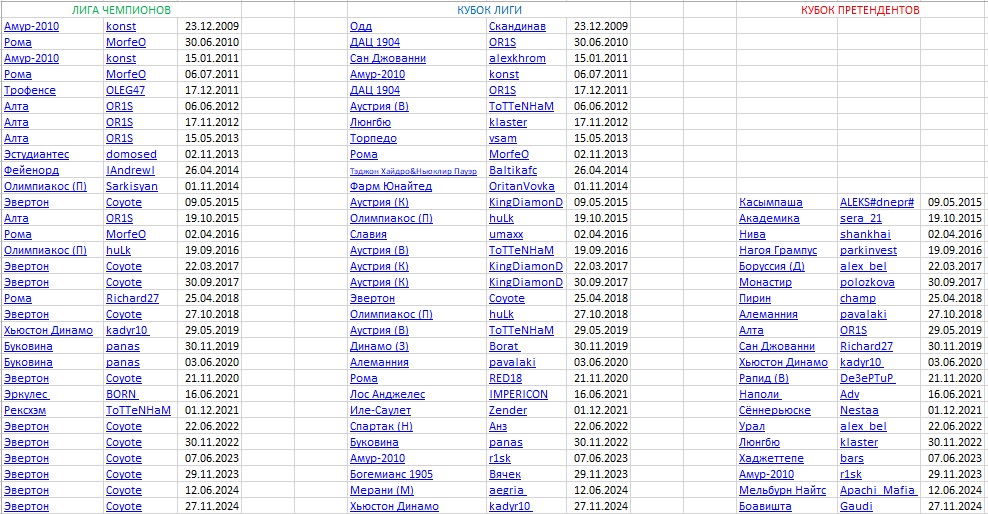The width and height of the screenshot is (988, 514).
Task: Open the Академика team link
Action: tap(769, 219)
